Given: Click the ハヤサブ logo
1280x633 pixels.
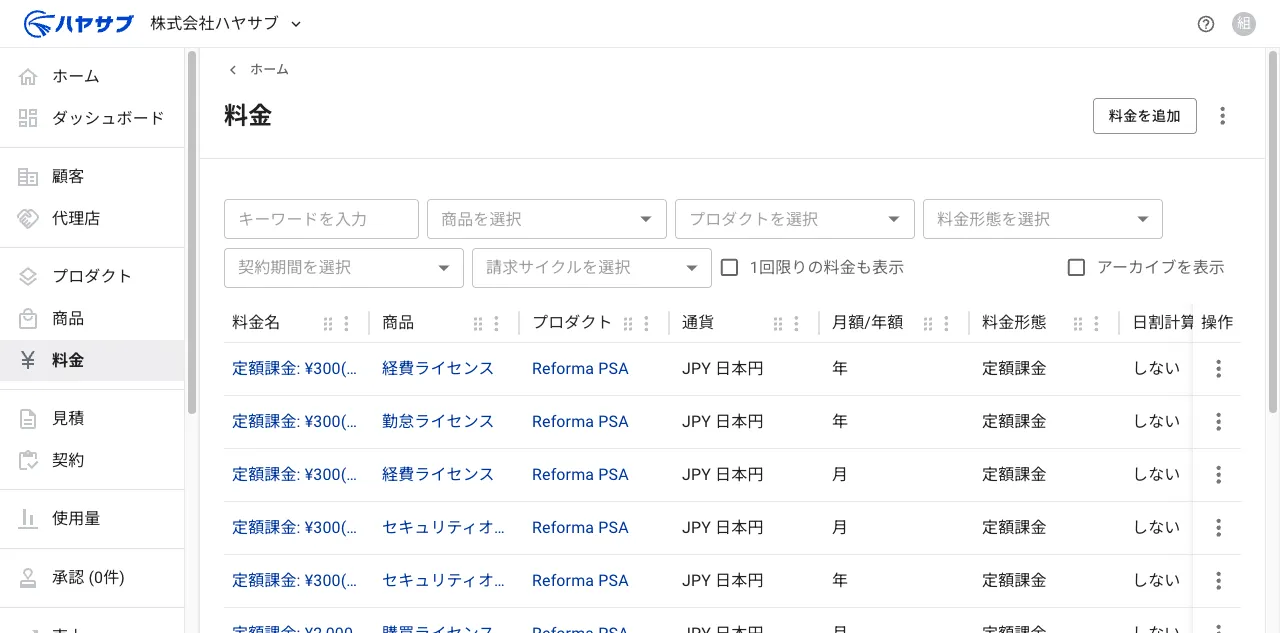Looking at the screenshot, I should [x=78, y=23].
